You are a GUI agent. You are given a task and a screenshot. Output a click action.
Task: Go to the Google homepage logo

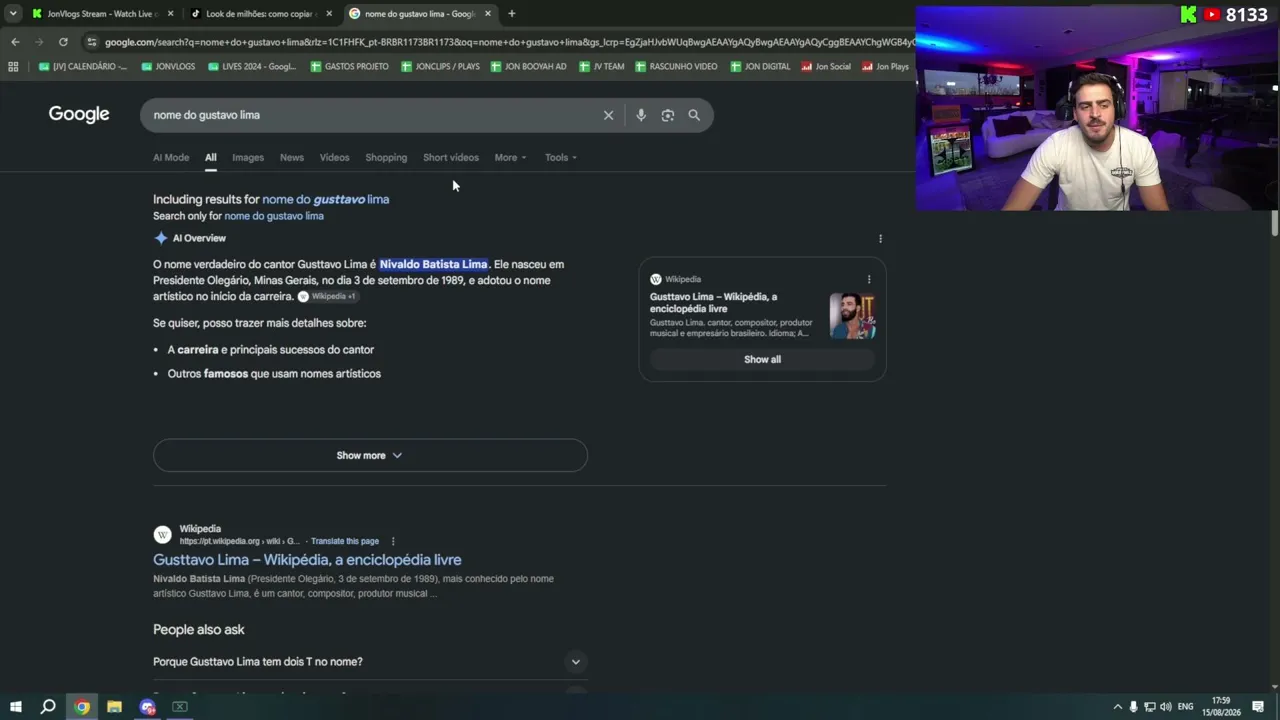click(x=79, y=114)
